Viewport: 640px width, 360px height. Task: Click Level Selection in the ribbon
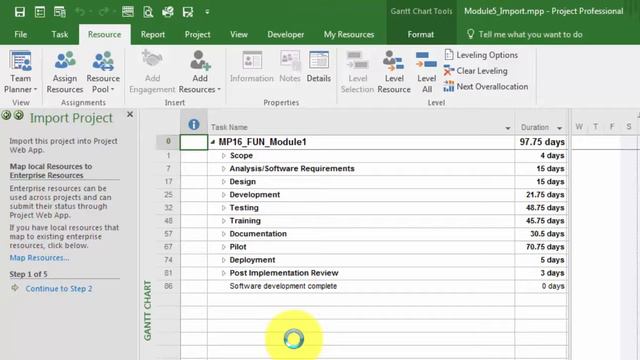(x=357, y=72)
